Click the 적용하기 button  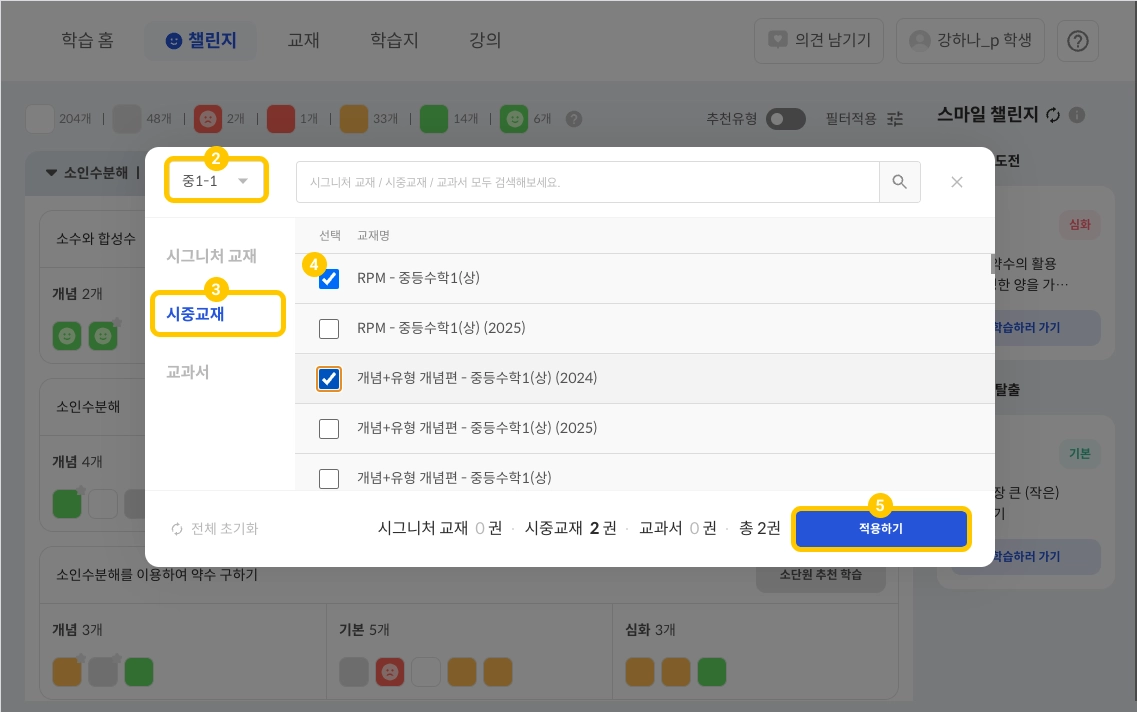[880, 529]
